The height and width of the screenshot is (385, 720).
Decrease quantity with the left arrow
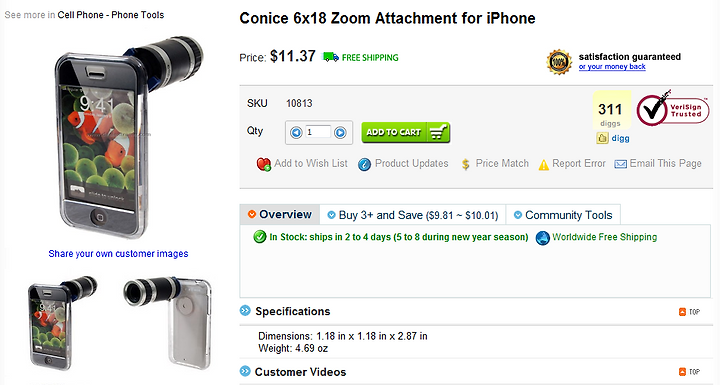click(296, 133)
